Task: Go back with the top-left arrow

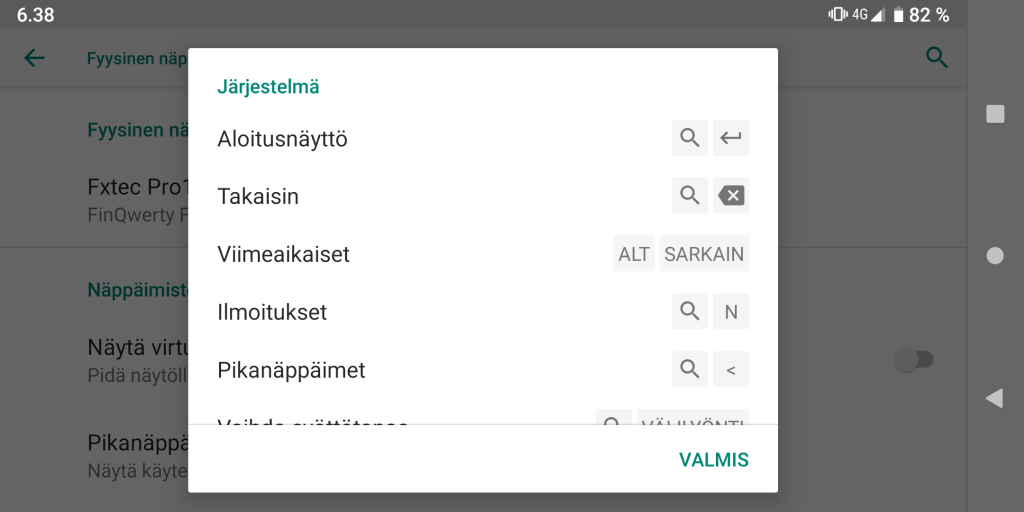Action: coord(34,58)
